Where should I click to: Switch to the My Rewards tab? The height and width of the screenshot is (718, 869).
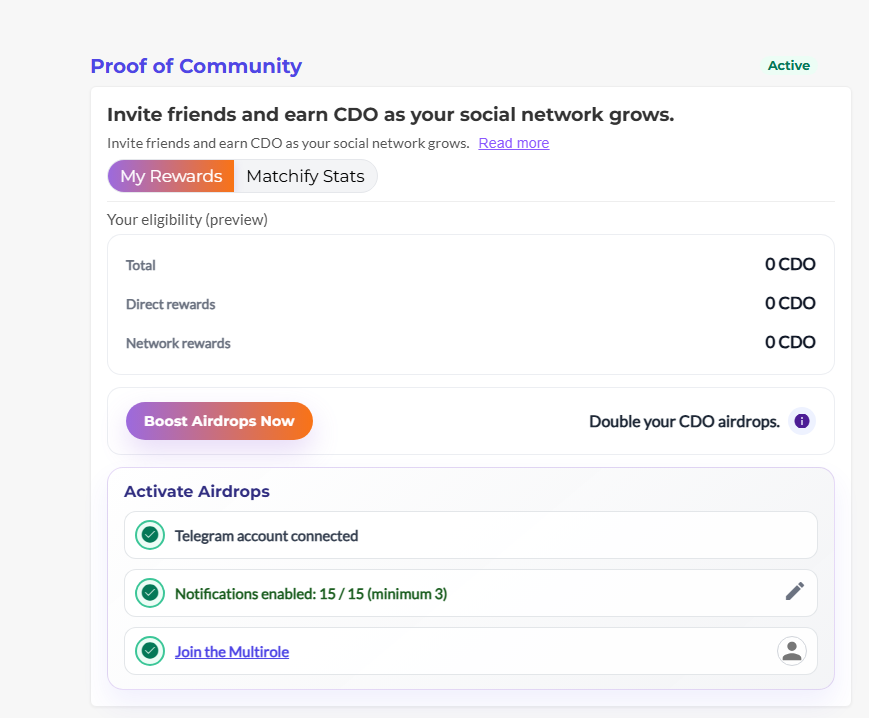(171, 176)
